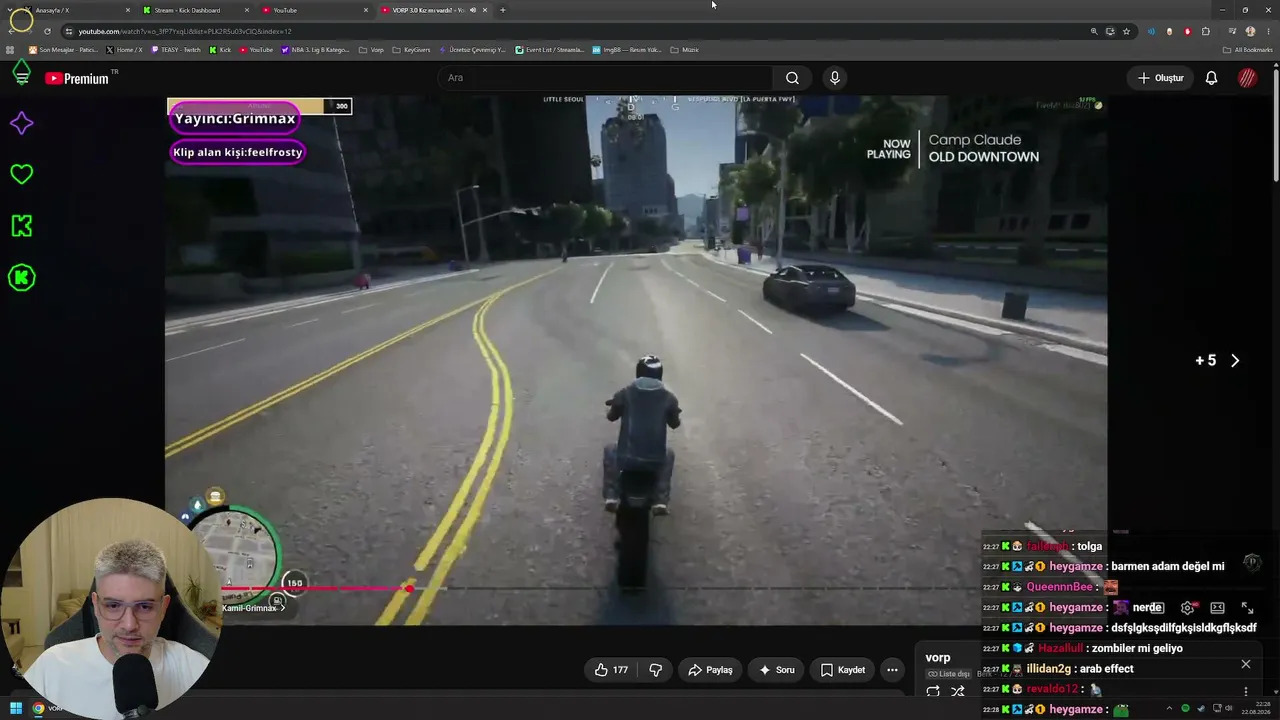The width and height of the screenshot is (1280, 720).
Task: Open the TEASY - Twitch bookmark
Action: tap(176, 50)
